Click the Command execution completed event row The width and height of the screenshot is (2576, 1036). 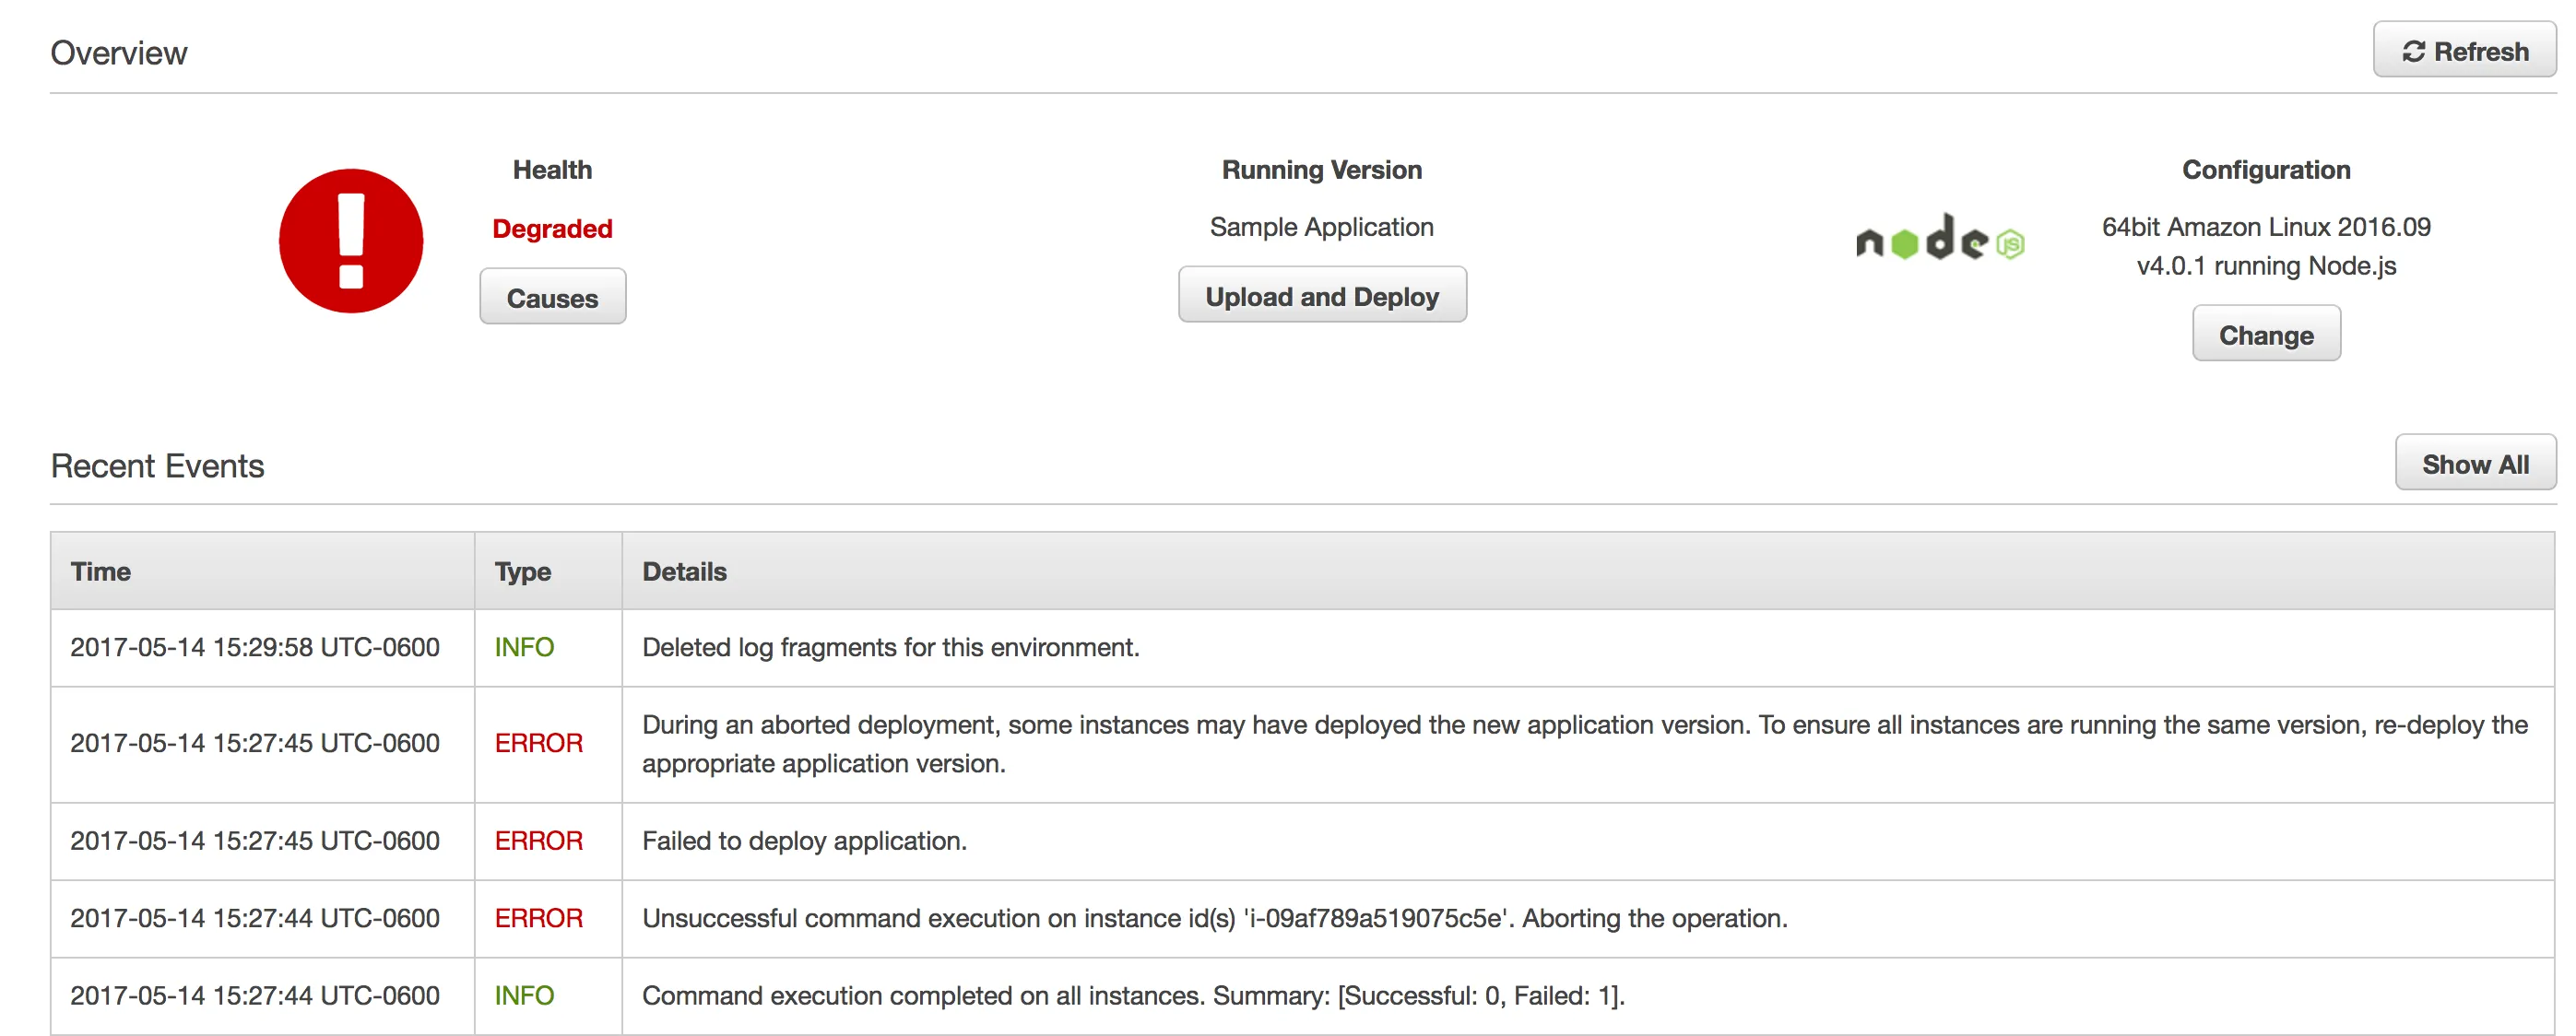click(1133, 996)
